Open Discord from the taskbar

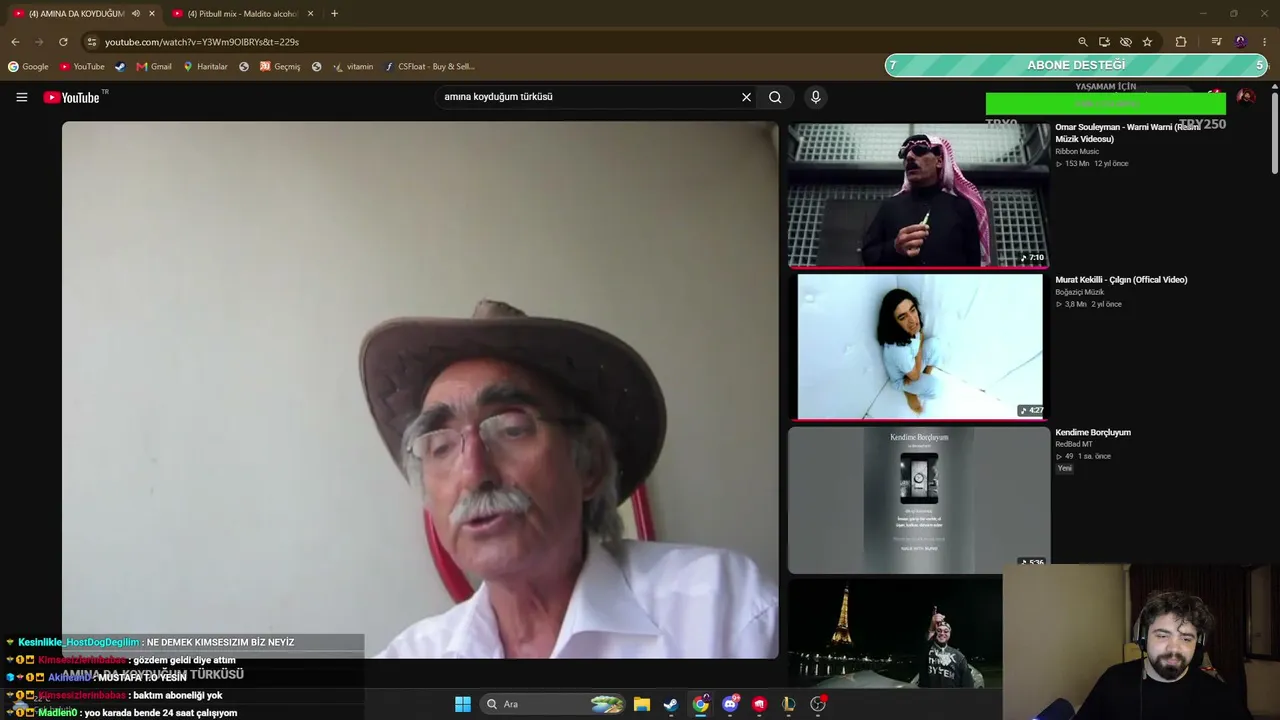point(730,704)
